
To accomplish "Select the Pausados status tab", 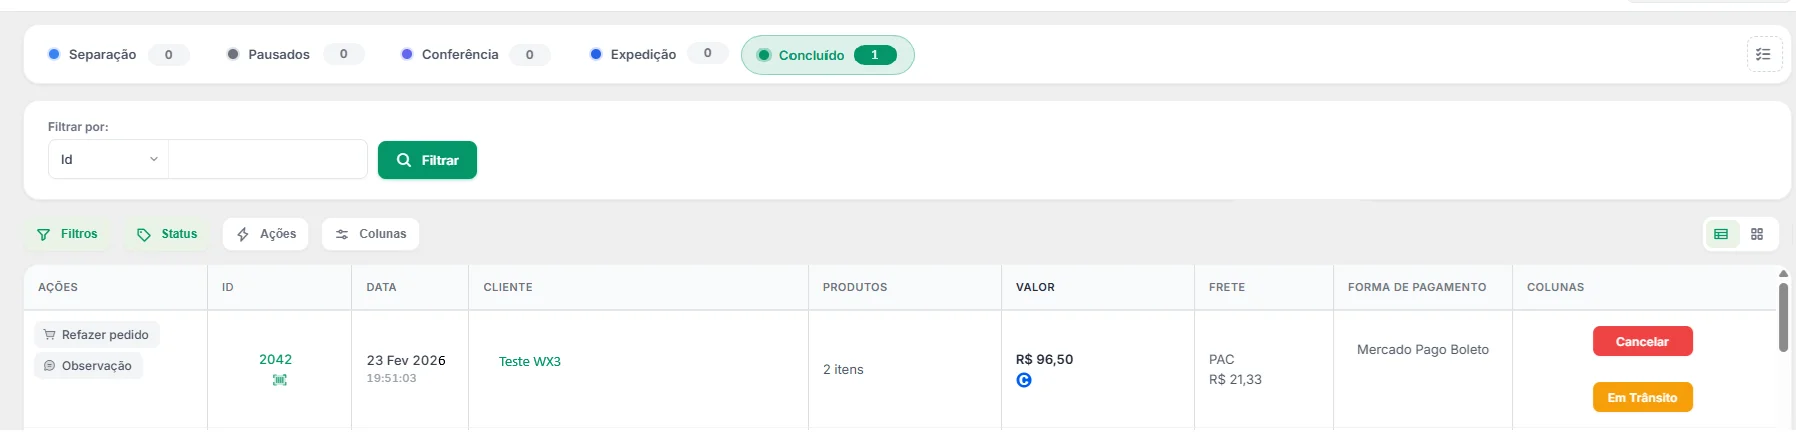I will 294,54.
